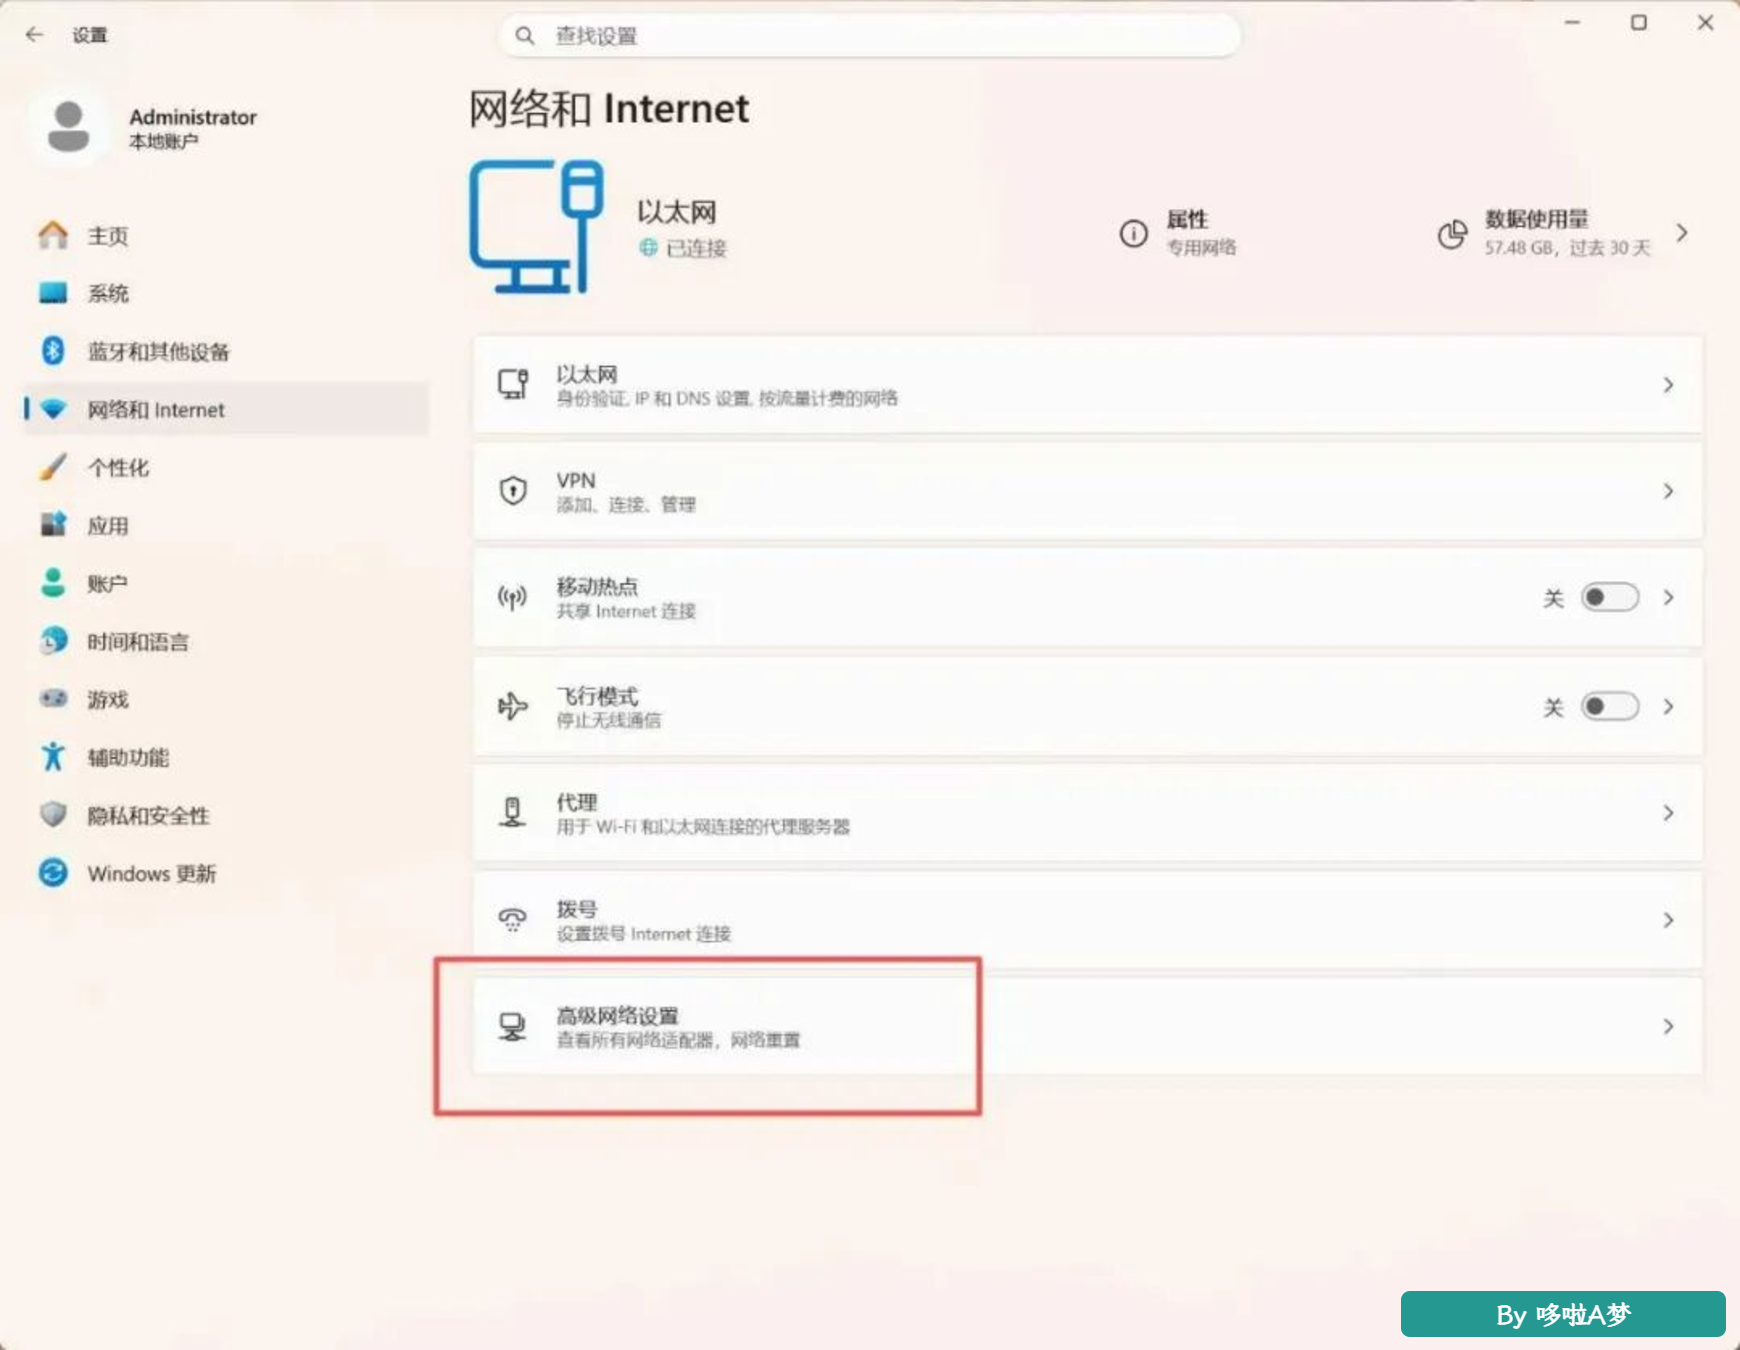Go to 主页 in sidebar
This screenshot has width=1740, height=1350.
pyautogui.click(x=227, y=235)
